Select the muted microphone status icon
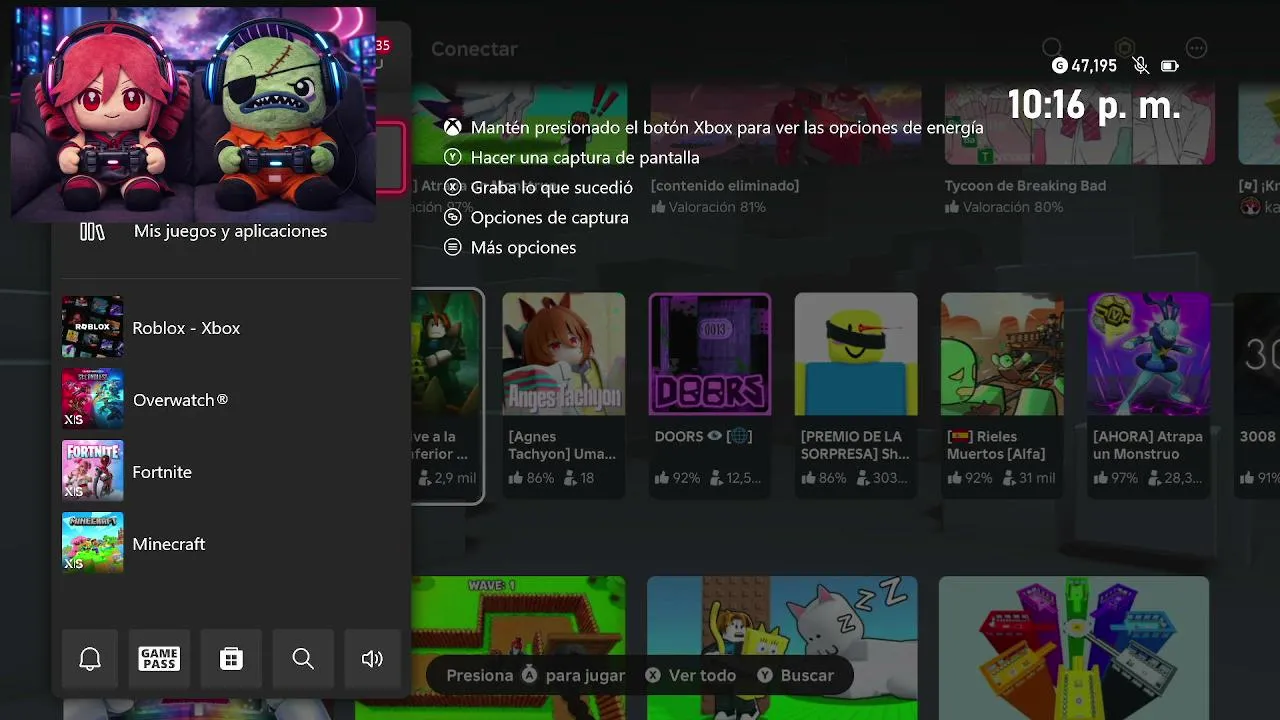1280x720 pixels. click(x=1140, y=66)
